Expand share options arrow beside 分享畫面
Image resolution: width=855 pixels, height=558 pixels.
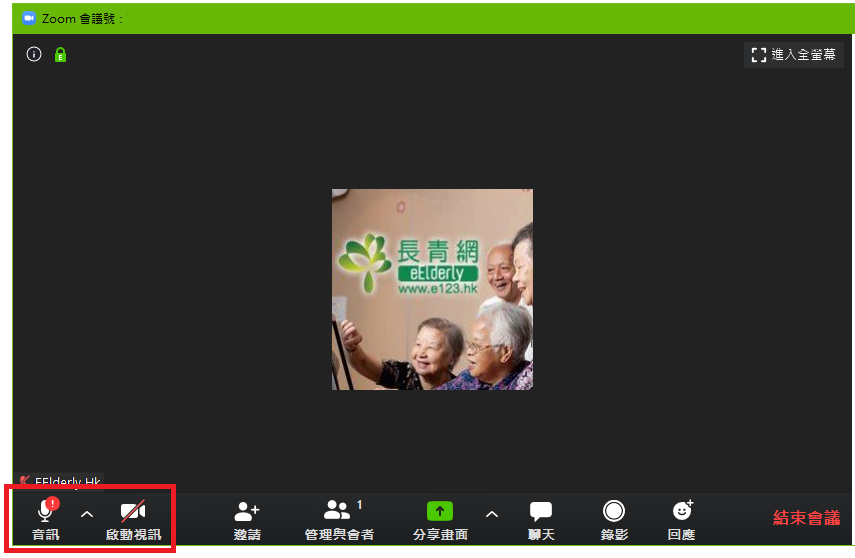pos(491,514)
